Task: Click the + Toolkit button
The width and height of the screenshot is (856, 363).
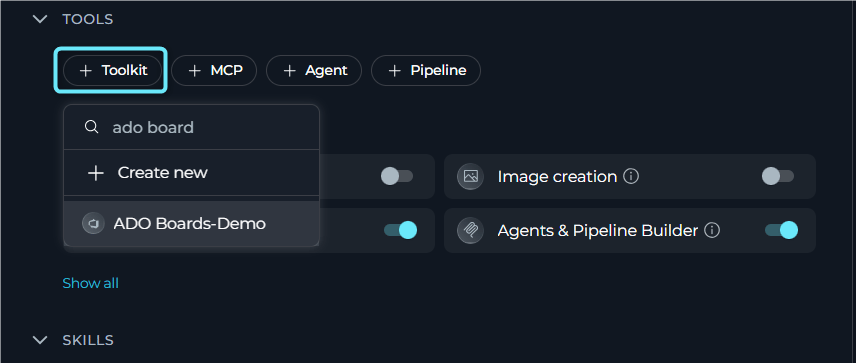Action: pyautogui.click(x=112, y=70)
